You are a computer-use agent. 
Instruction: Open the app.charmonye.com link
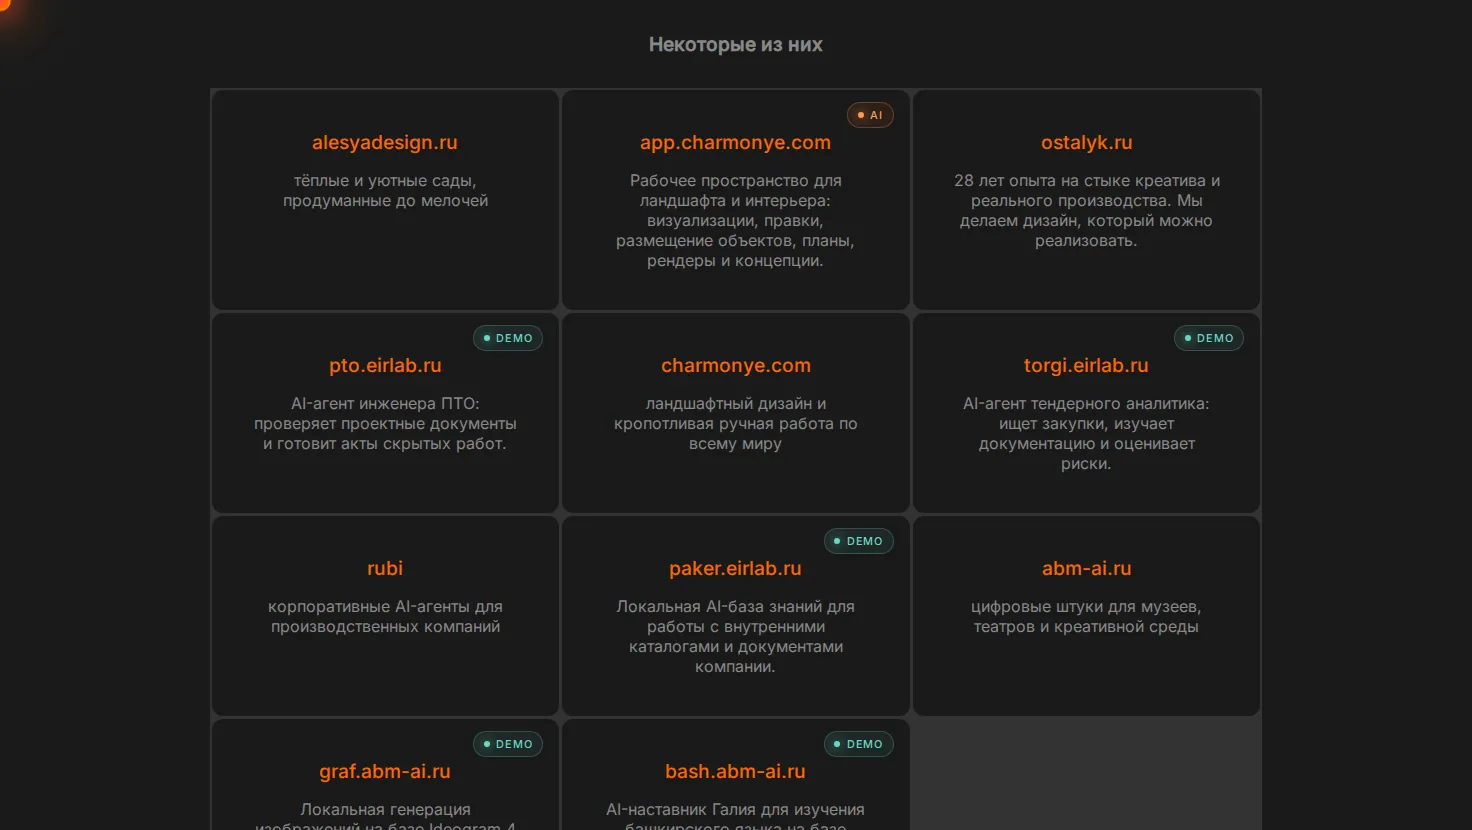735,142
